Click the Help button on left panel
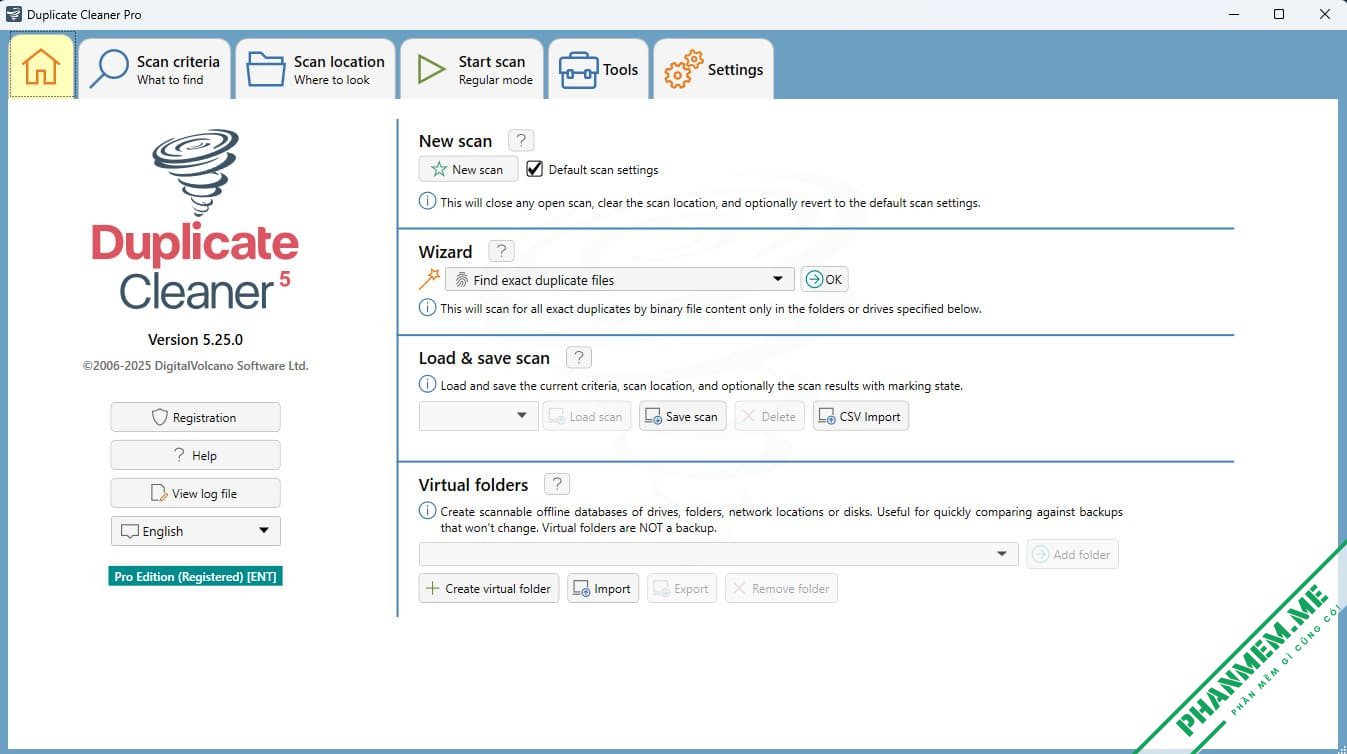 pos(196,455)
